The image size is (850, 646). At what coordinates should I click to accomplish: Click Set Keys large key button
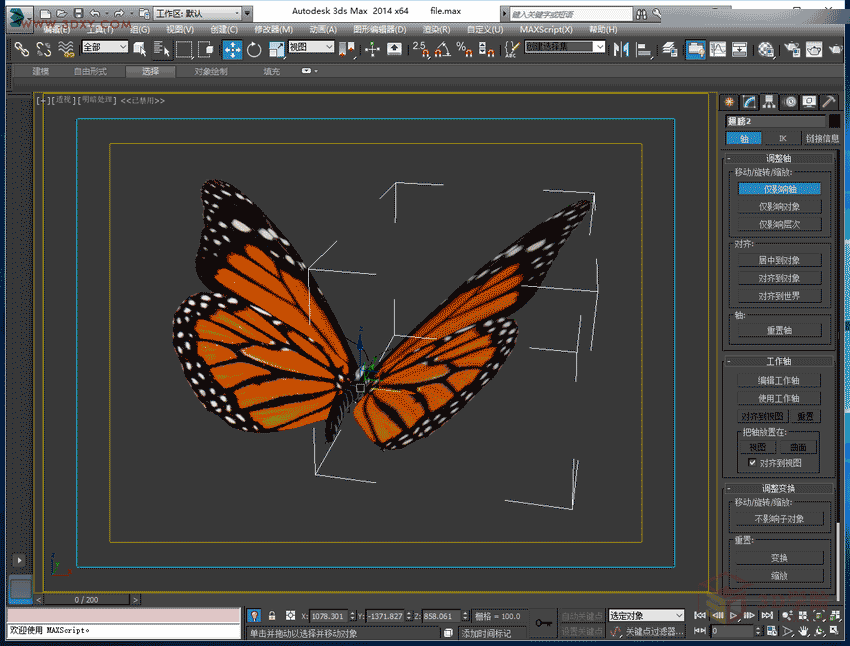tap(543, 623)
